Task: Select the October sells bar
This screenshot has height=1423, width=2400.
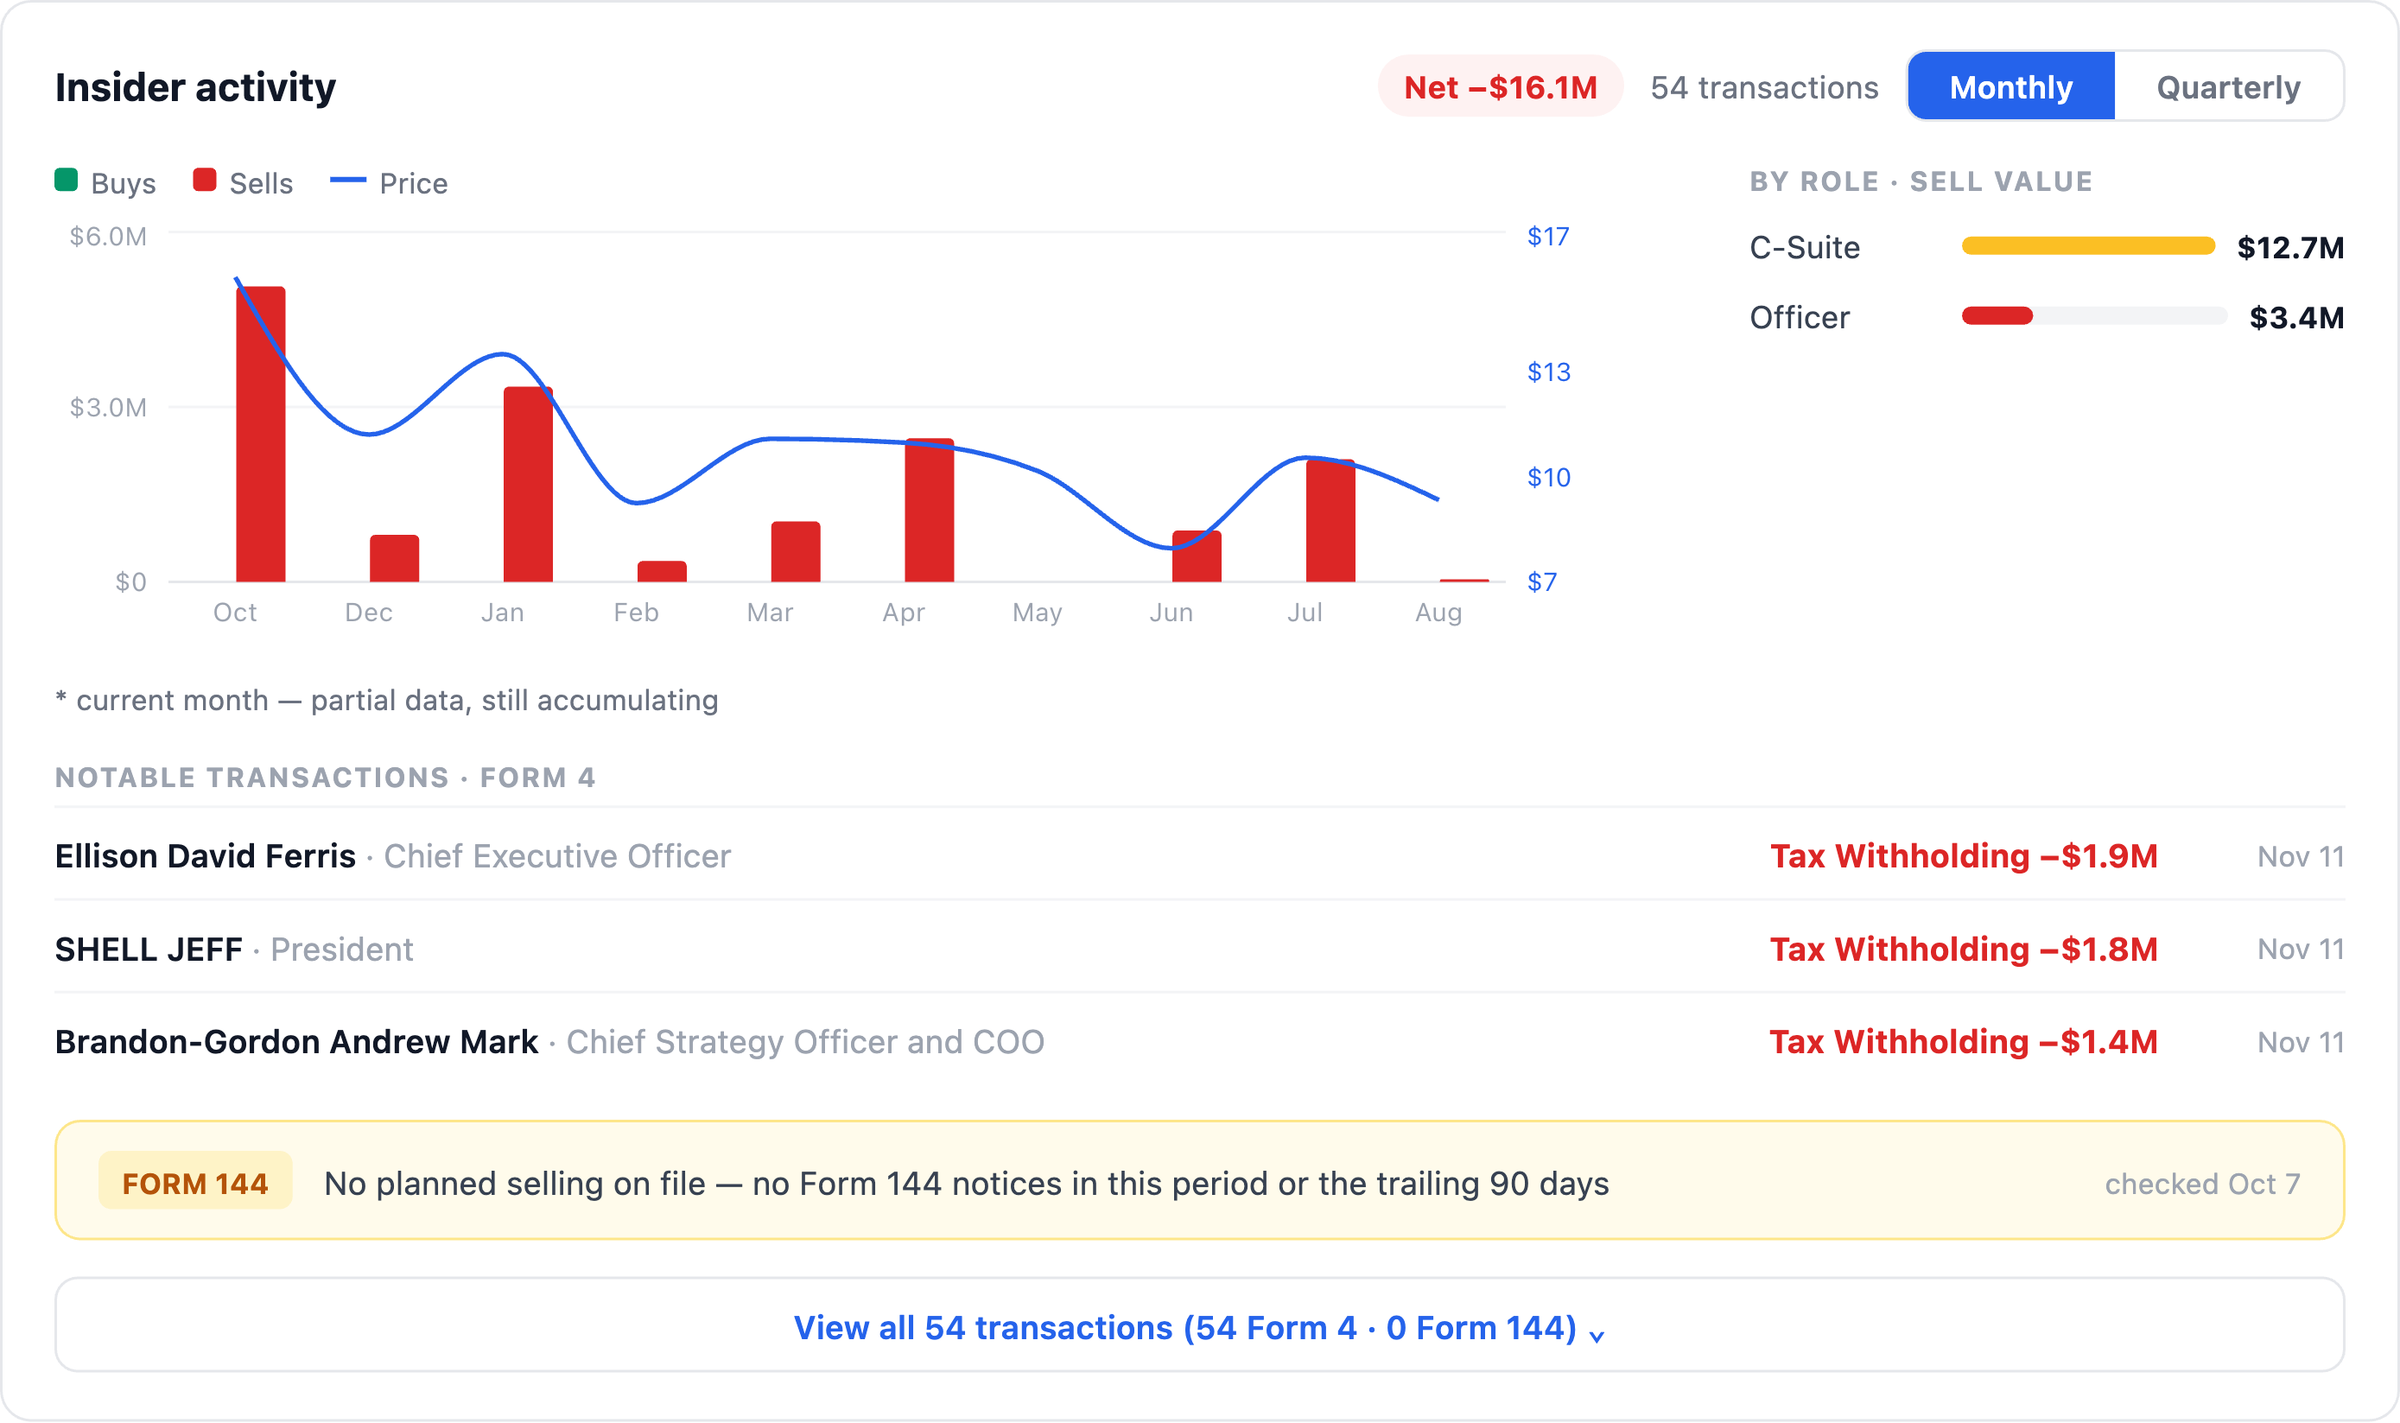Action: (x=261, y=434)
